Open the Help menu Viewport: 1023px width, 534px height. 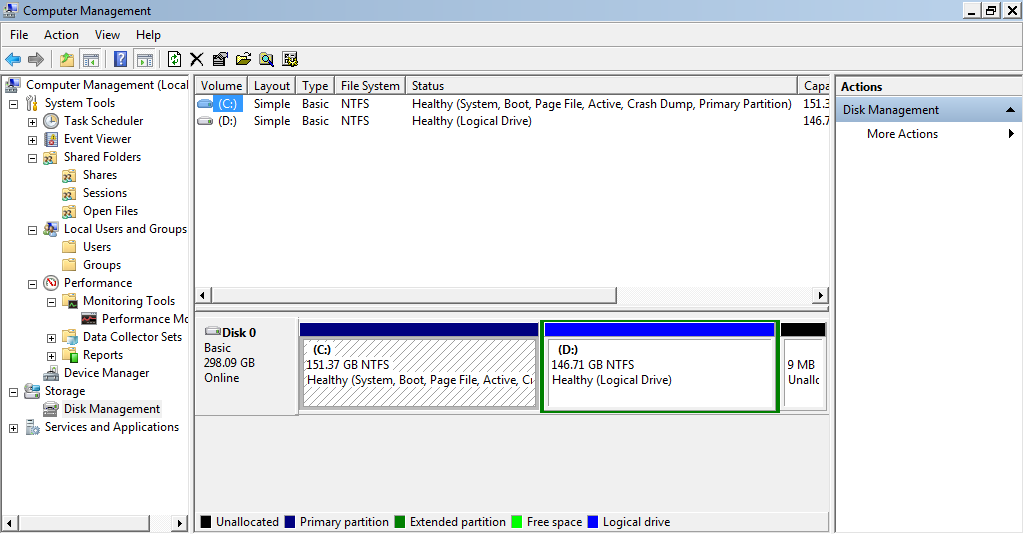(x=148, y=35)
